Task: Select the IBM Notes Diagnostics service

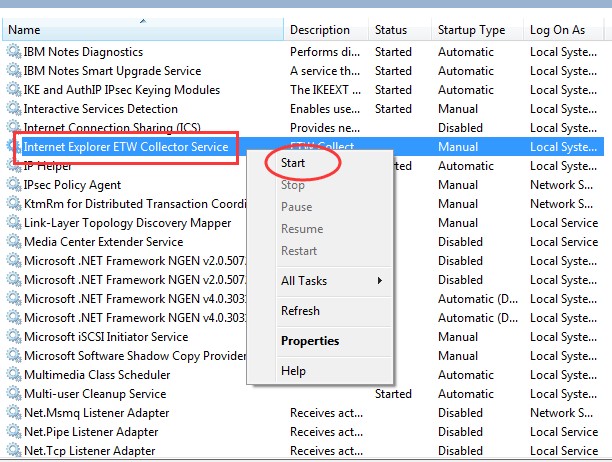Action: (83, 52)
